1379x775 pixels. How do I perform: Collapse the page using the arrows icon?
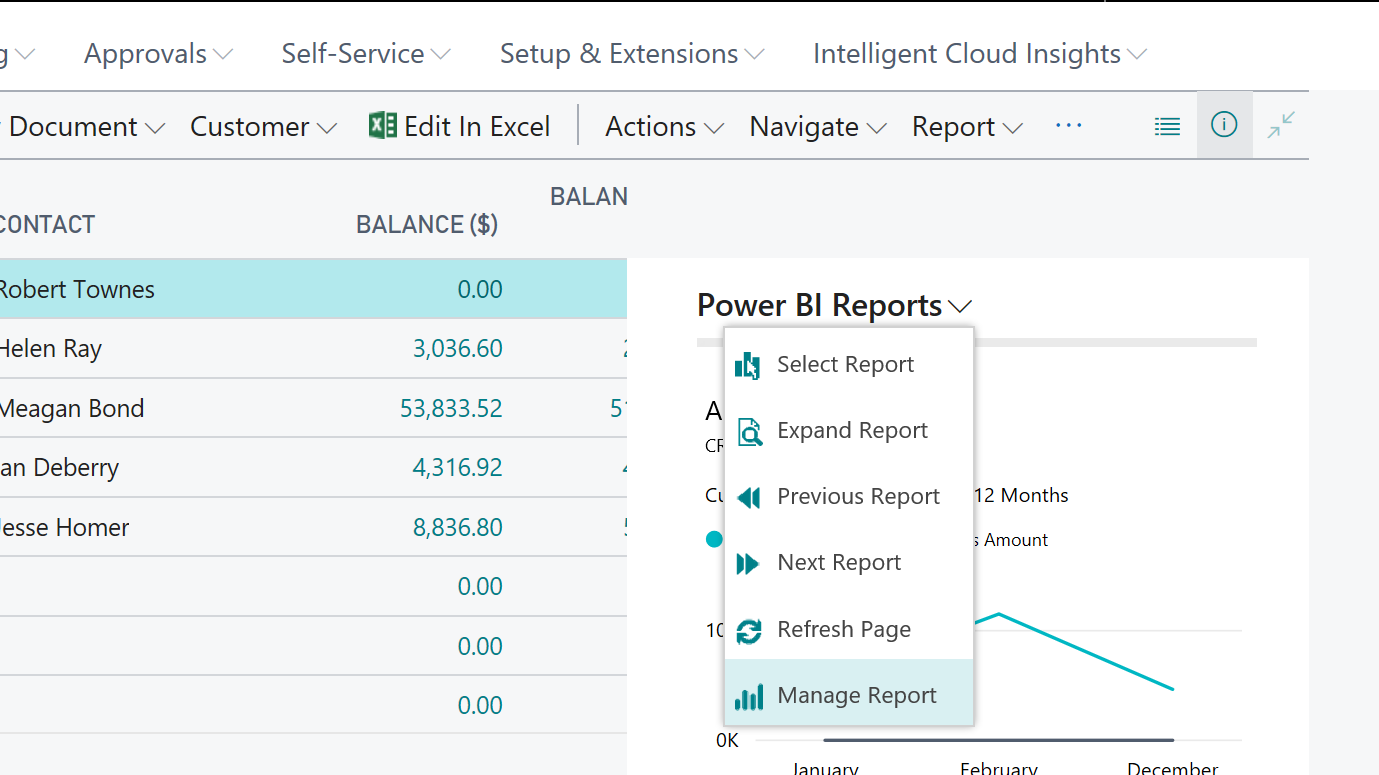pyautogui.click(x=1281, y=125)
